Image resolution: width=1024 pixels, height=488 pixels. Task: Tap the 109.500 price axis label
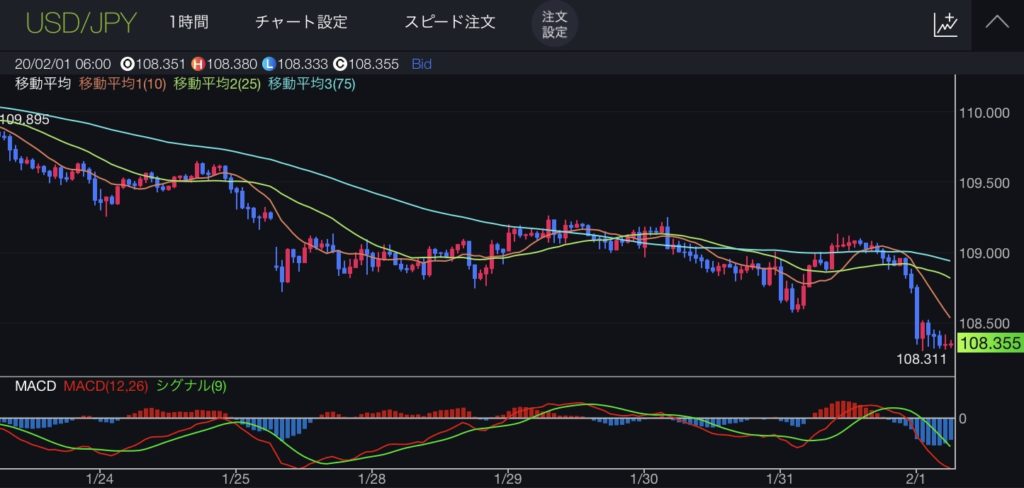pos(984,183)
